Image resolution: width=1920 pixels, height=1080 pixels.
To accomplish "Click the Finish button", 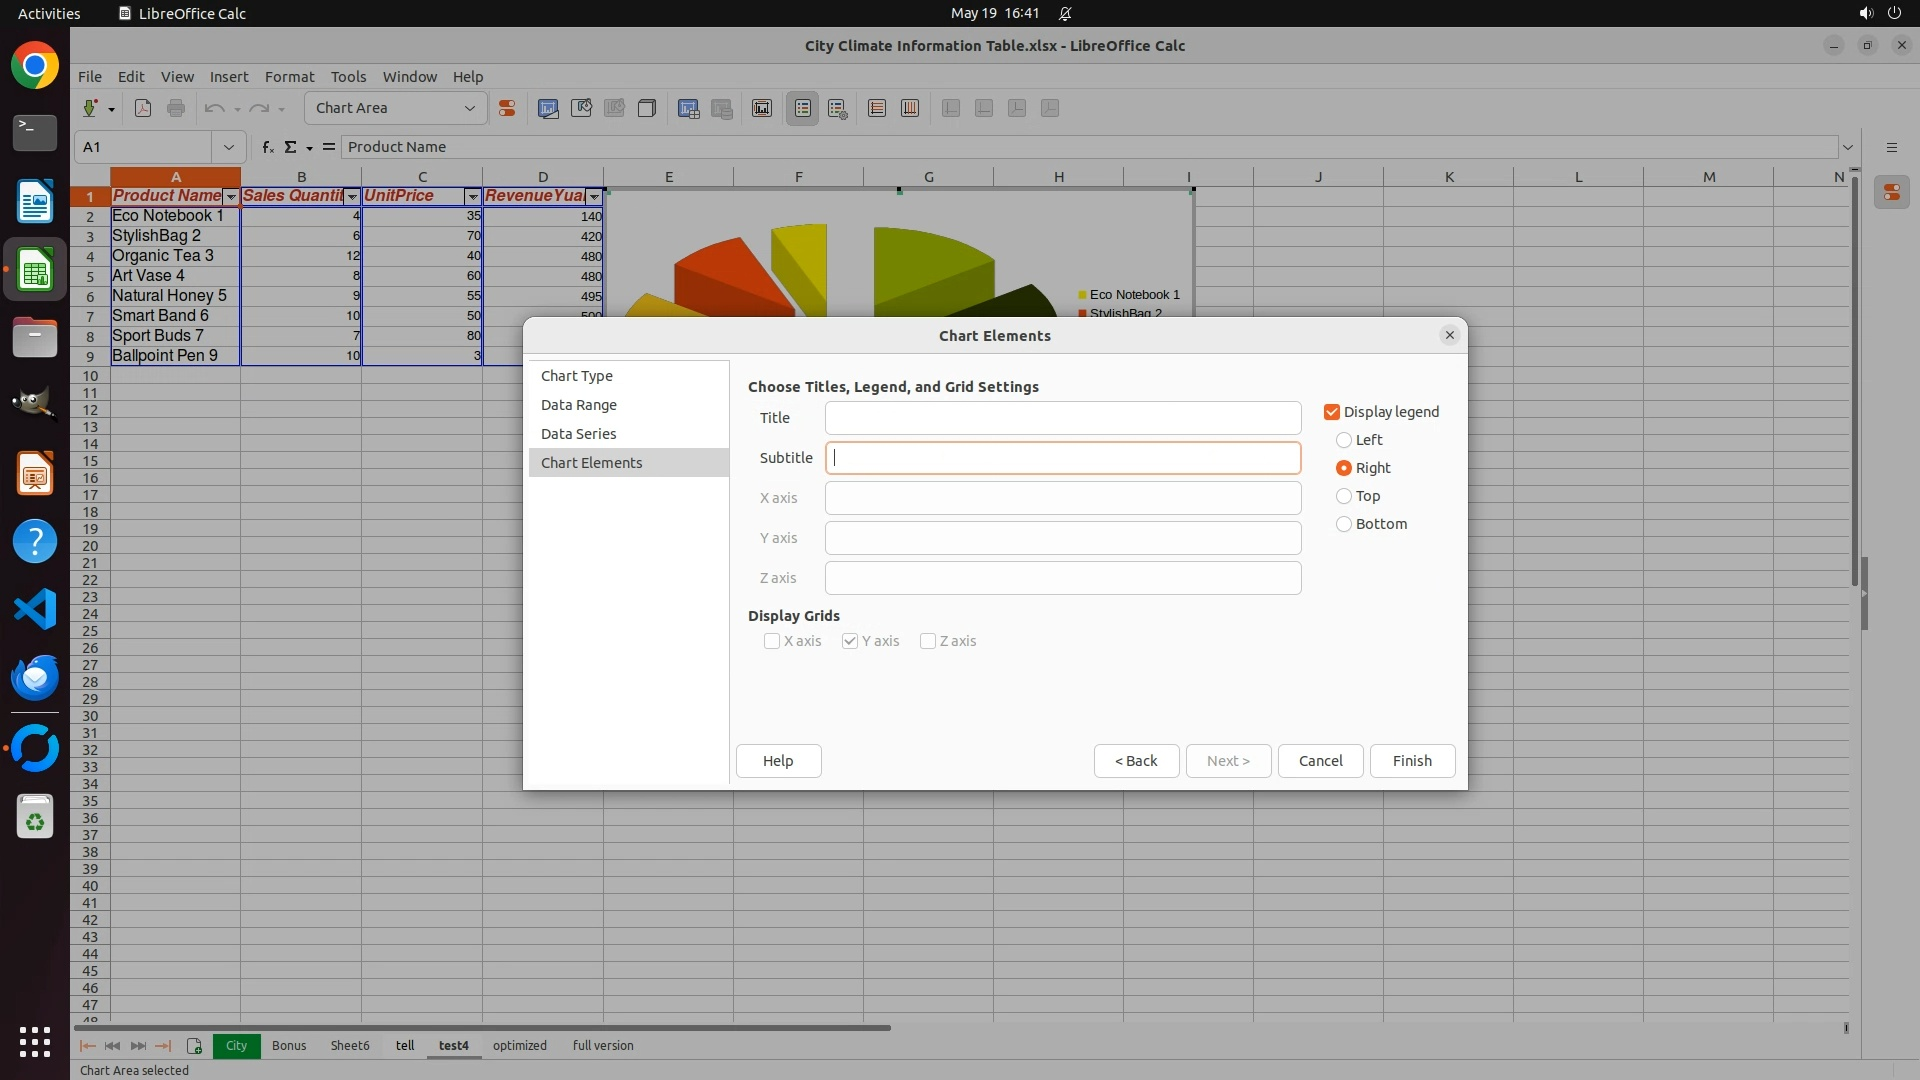I will coord(1412,761).
